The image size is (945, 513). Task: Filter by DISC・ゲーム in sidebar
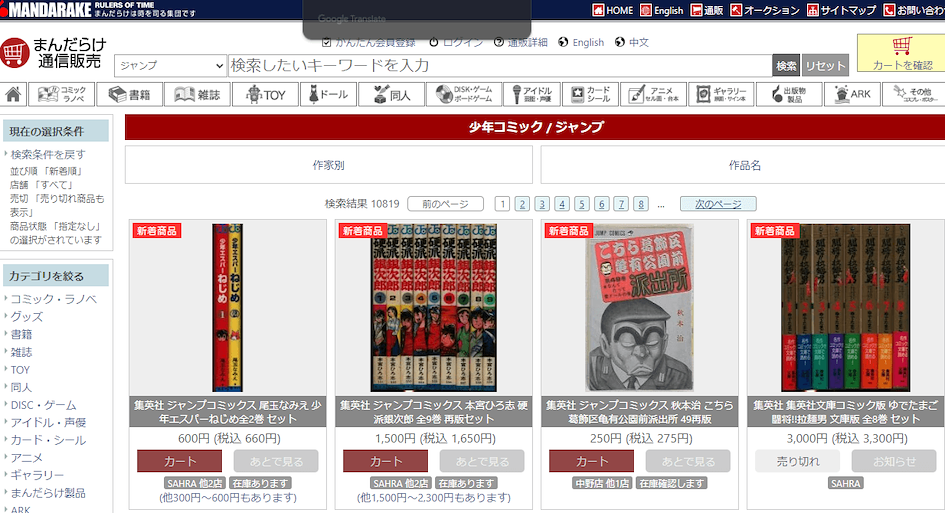click(x=43, y=405)
